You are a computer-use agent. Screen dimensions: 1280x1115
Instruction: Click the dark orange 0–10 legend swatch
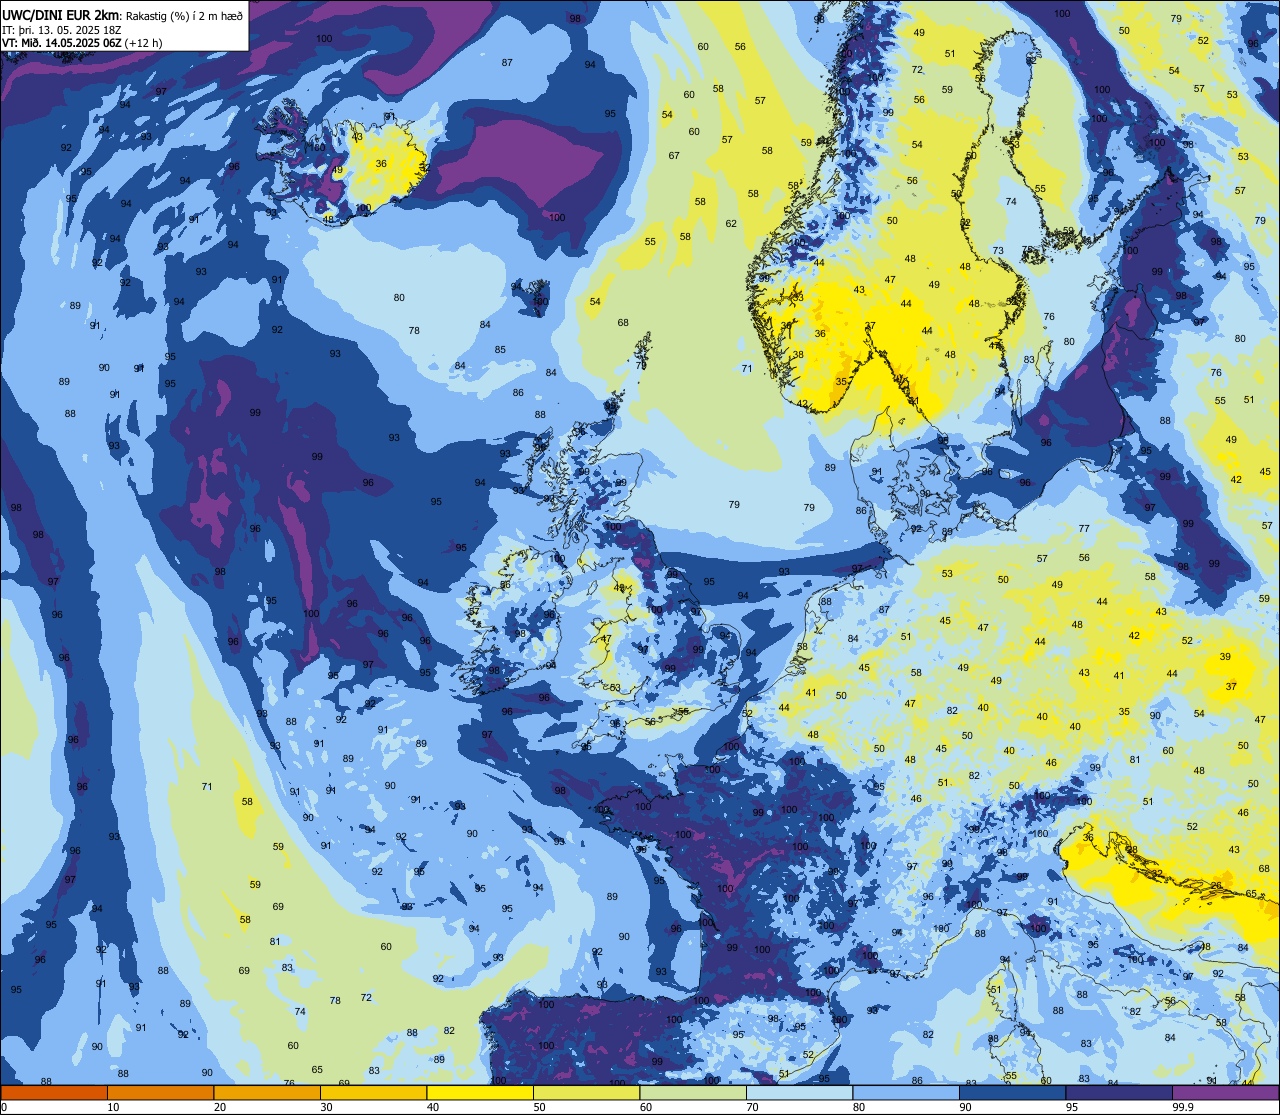click(x=54, y=1093)
